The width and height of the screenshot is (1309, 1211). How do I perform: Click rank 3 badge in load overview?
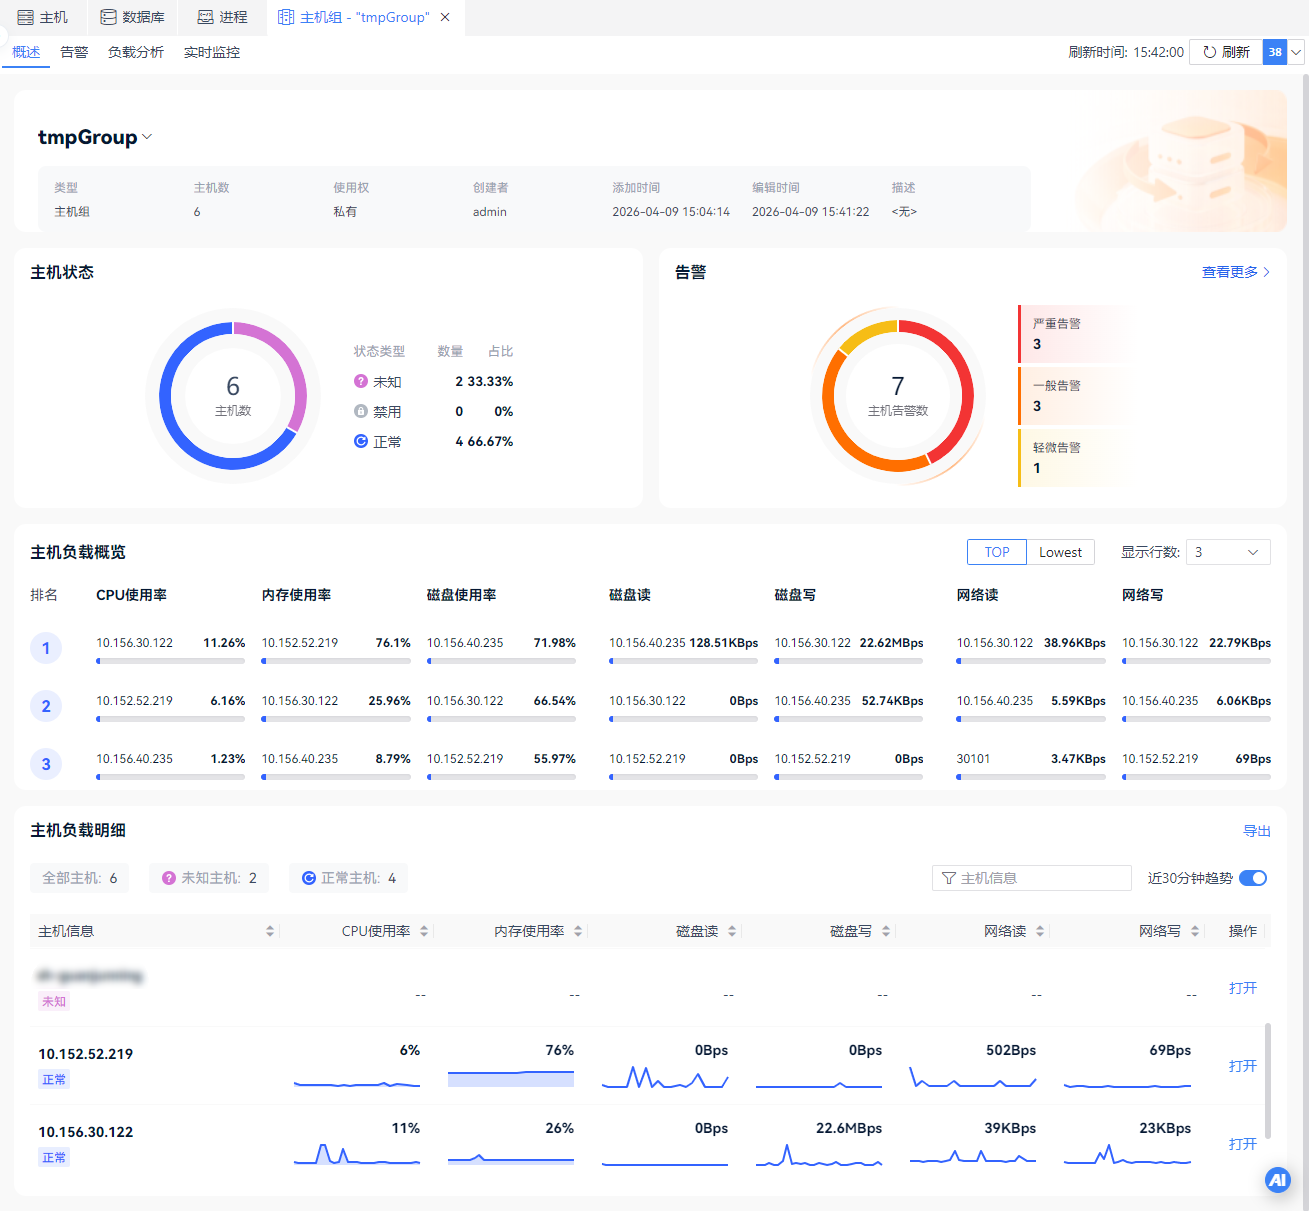(46, 764)
